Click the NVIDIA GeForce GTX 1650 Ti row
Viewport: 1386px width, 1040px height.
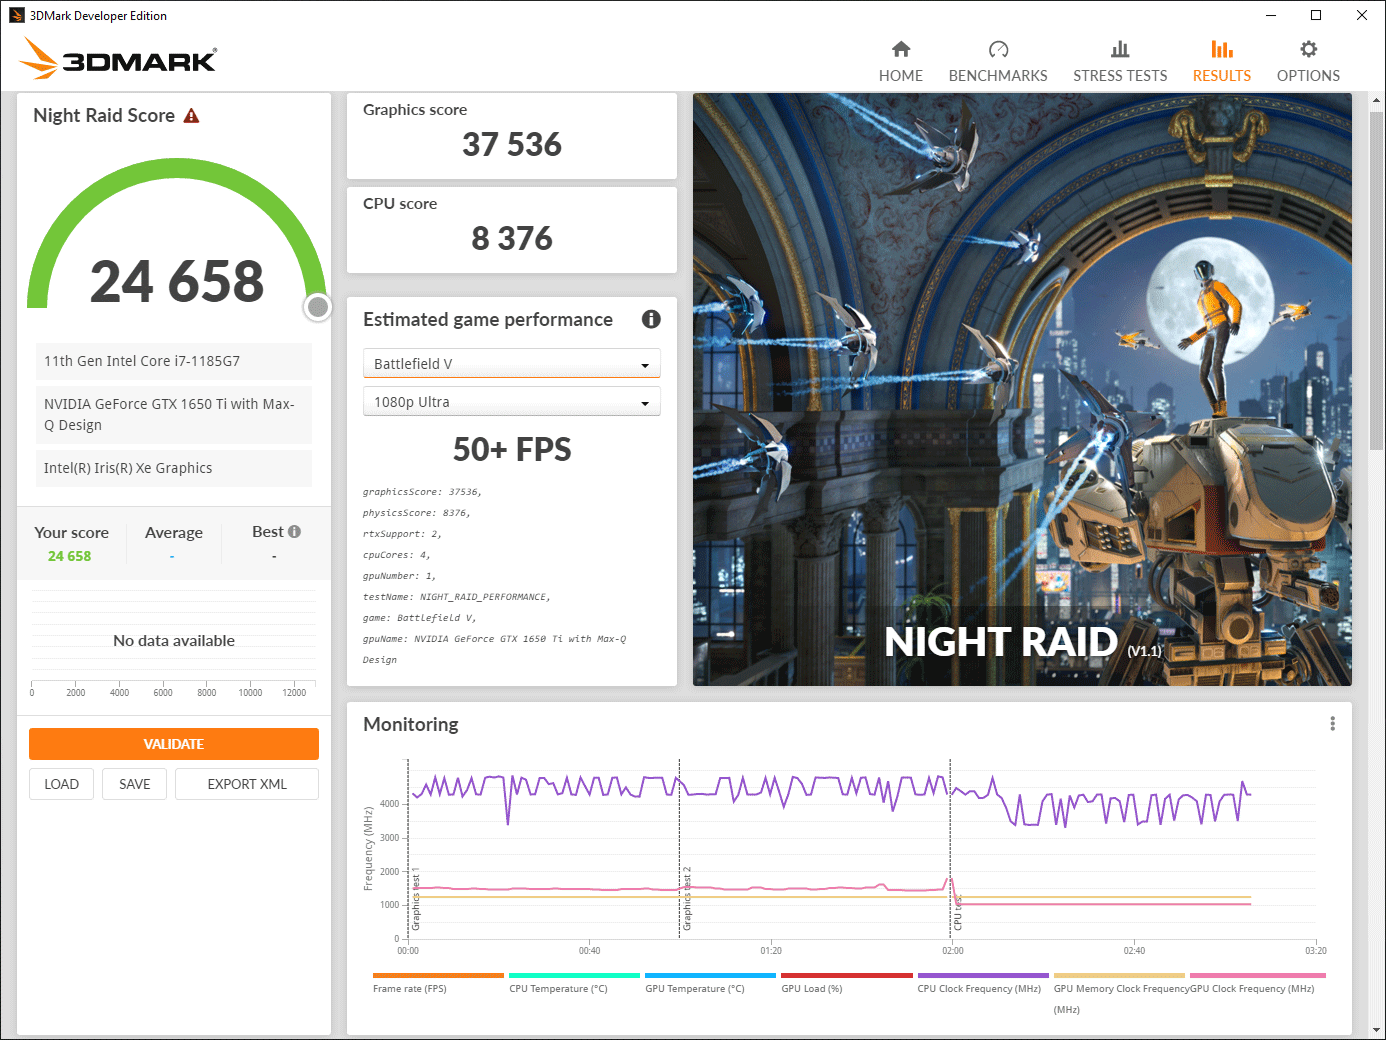(x=174, y=415)
